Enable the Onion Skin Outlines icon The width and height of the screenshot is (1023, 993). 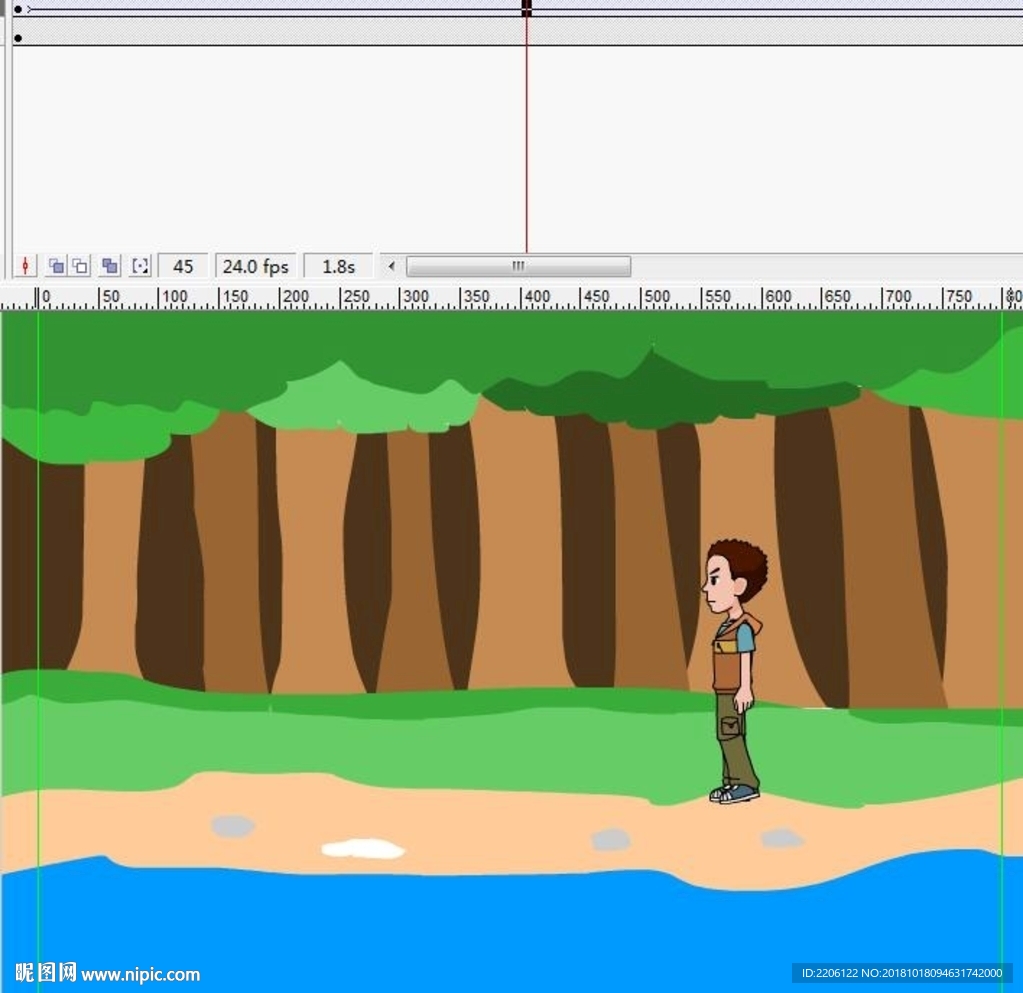point(80,266)
